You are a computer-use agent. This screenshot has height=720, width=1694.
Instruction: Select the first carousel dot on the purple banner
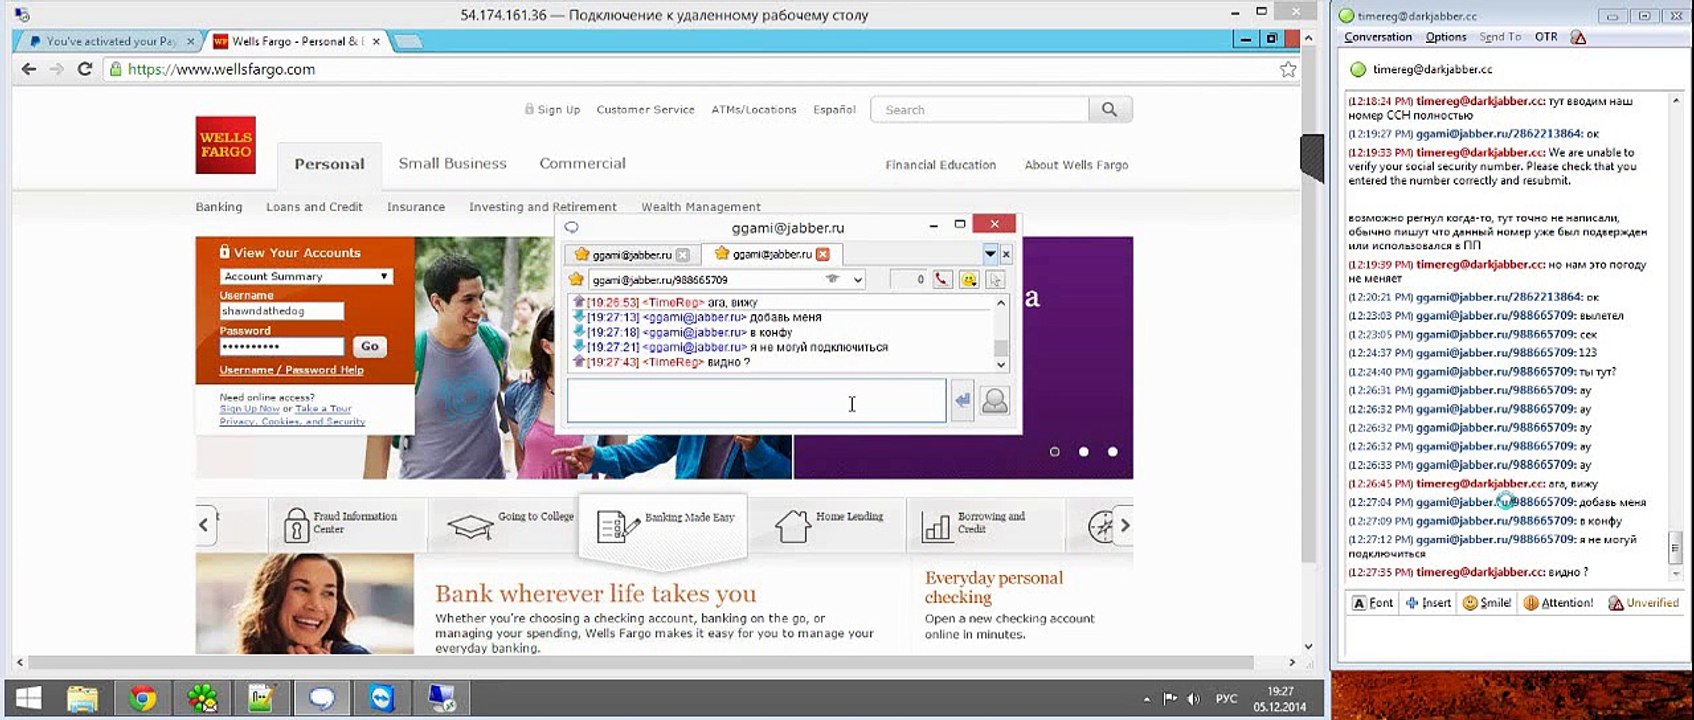(1054, 452)
